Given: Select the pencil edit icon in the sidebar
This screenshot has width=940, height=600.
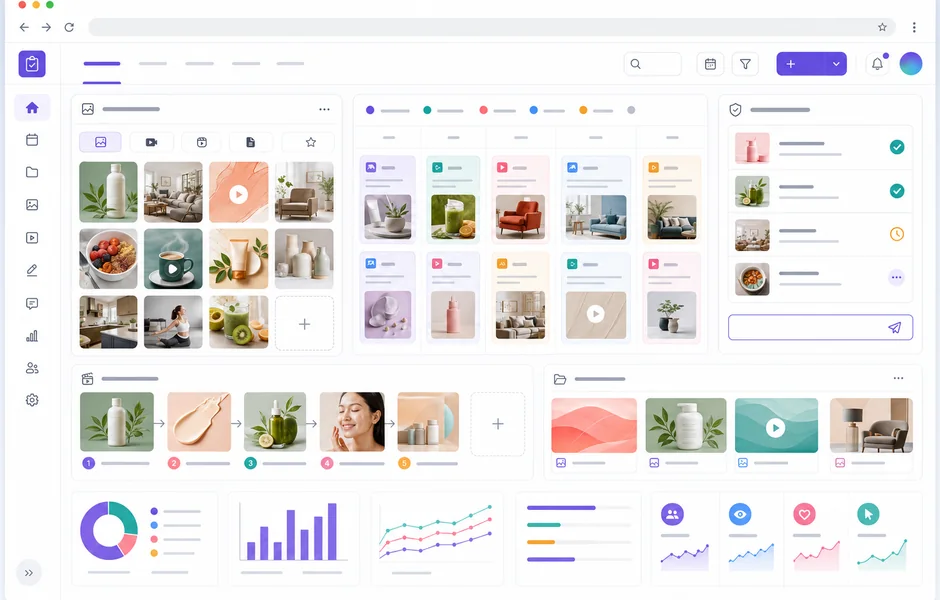Looking at the screenshot, I should point(32,270).
